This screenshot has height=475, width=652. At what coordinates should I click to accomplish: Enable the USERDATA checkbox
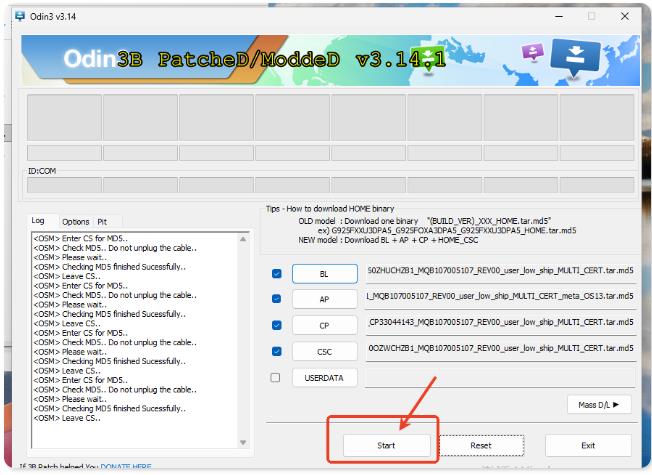tap(275, 377)
